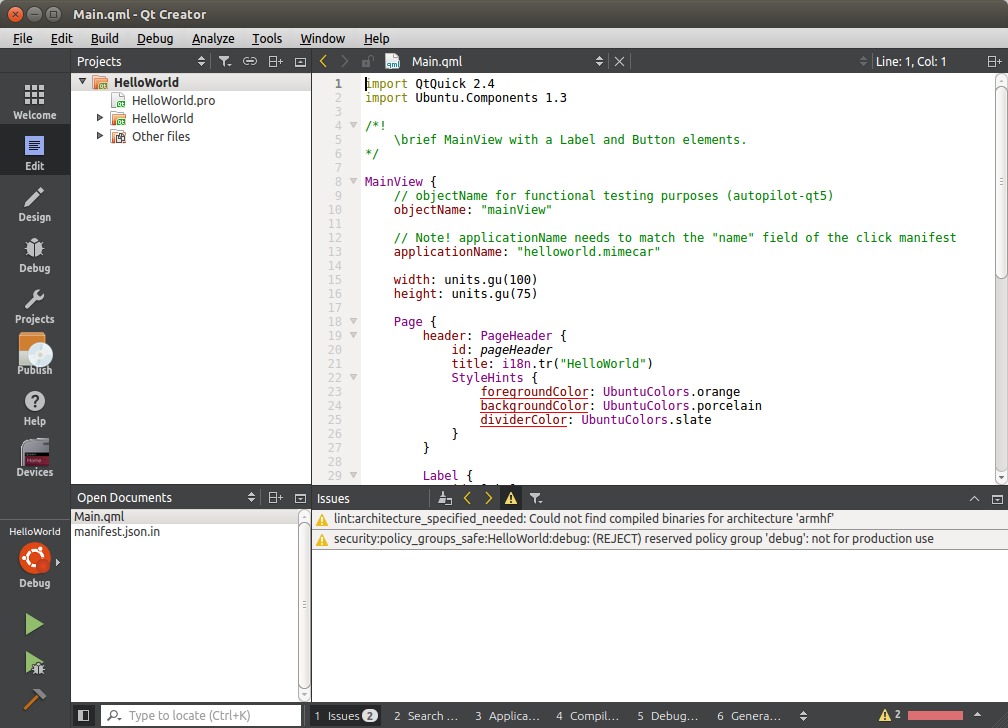Open the Help mode
The image size is (1008, 728).
point(35,408)
